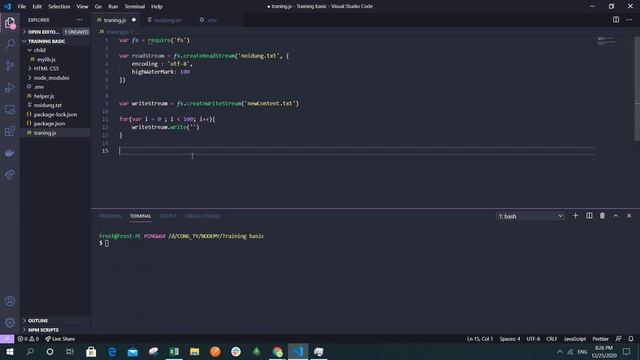Show hidden system tray icons
This screenshot has width=640, height=360.
(560, 351)
